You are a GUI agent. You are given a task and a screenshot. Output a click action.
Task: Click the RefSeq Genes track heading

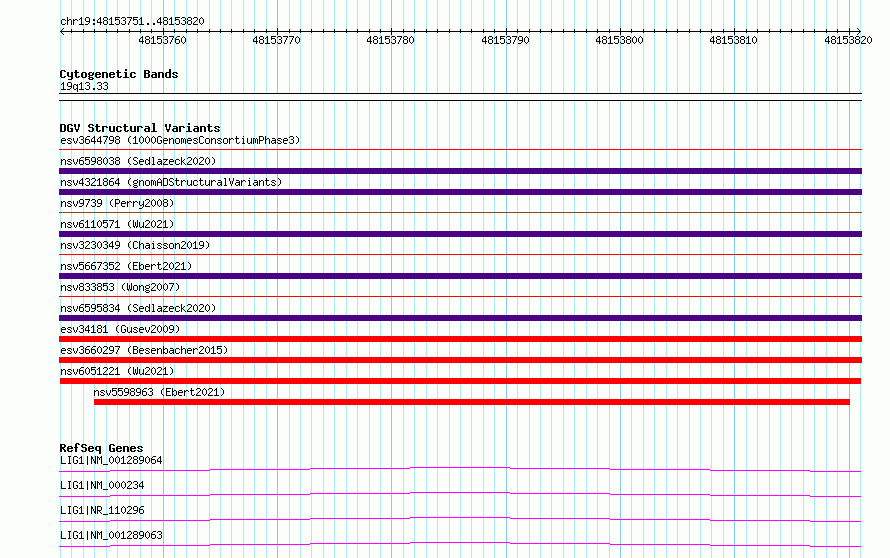(101, 448)
